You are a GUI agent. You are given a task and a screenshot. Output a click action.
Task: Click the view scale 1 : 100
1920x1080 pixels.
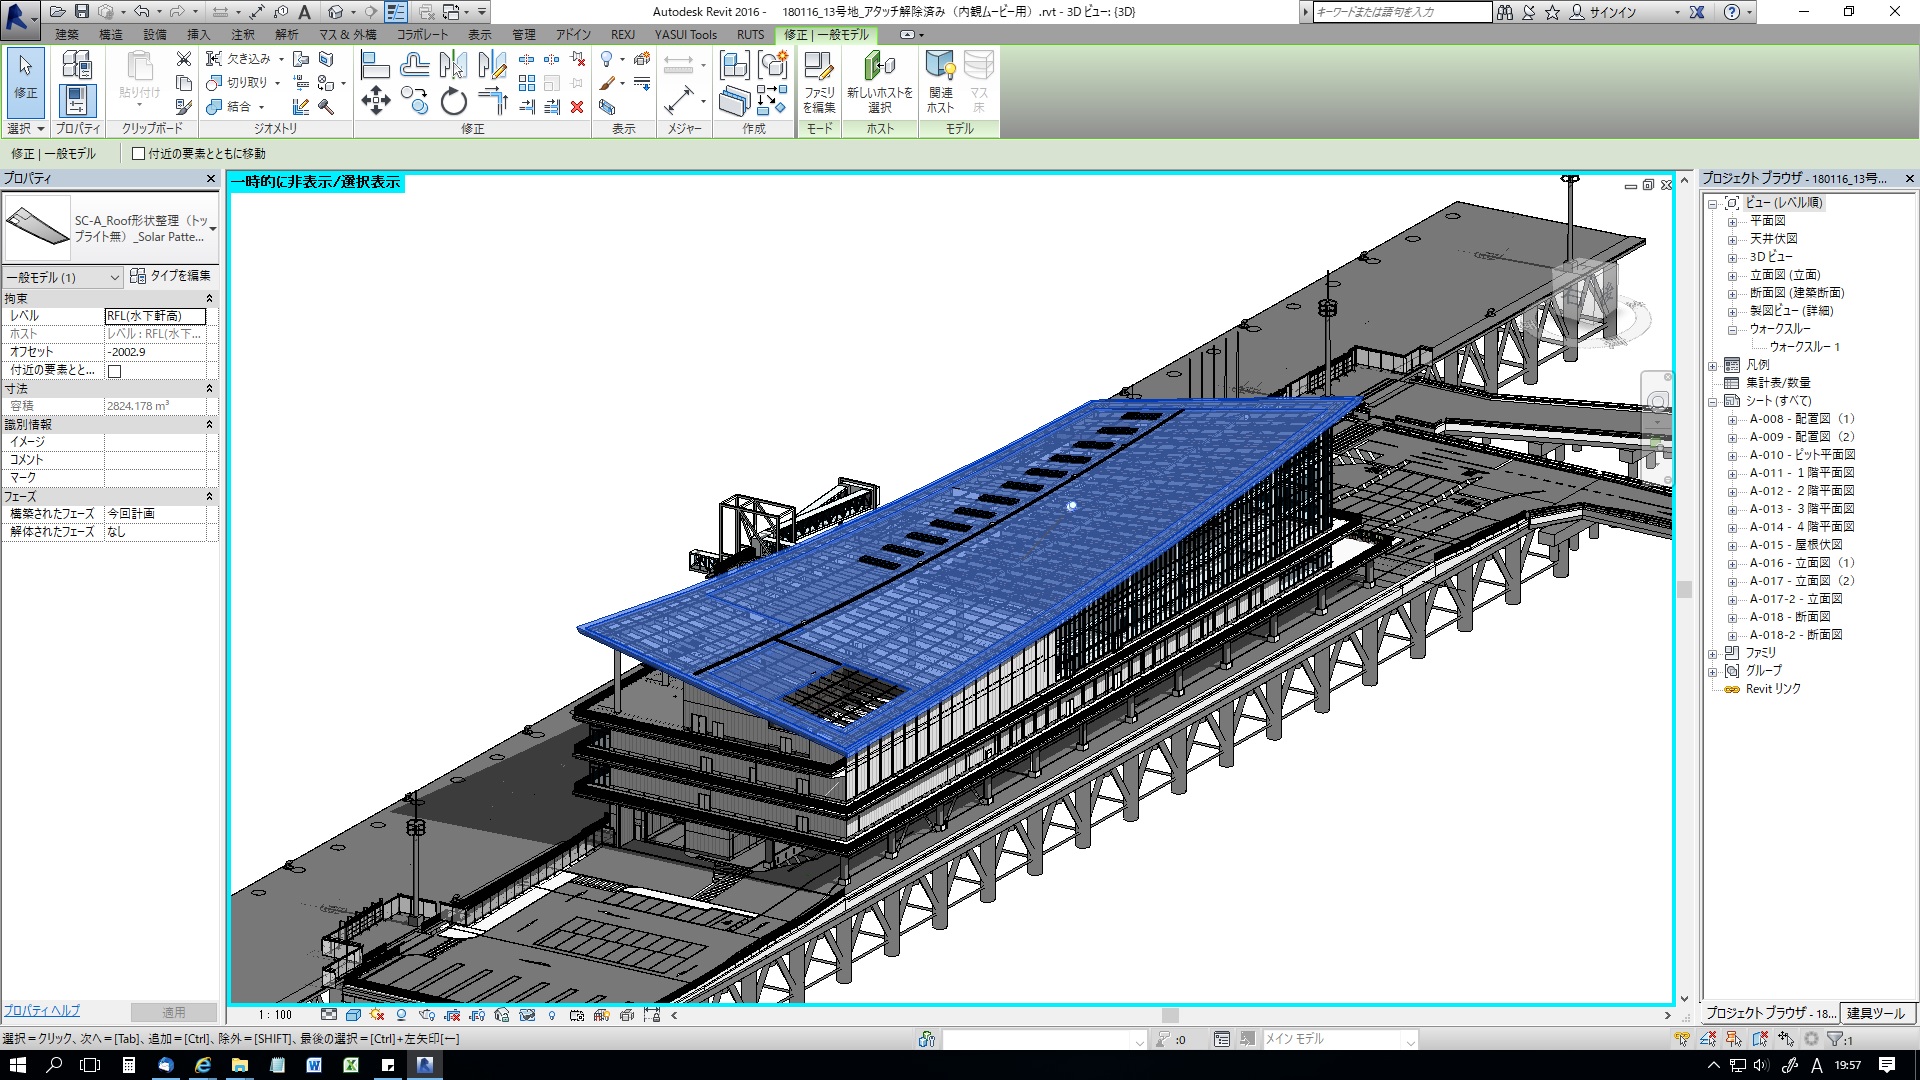click(275, 1015)
